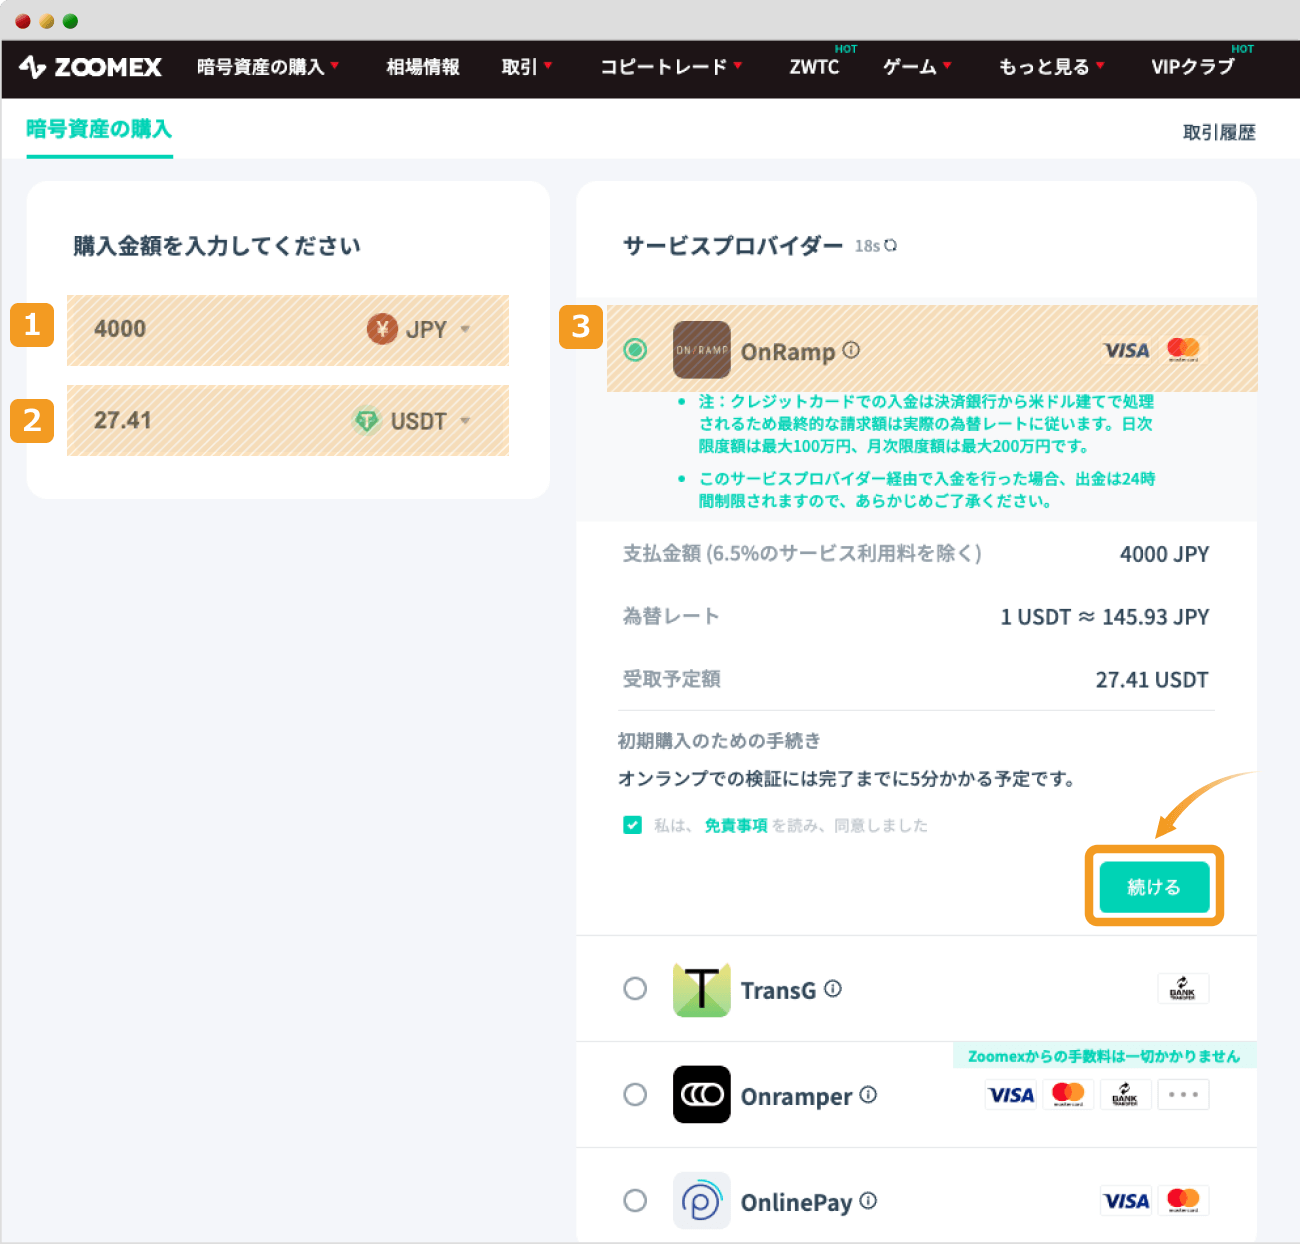
Task: Click the 4000 amount input field
Action: 288,330
